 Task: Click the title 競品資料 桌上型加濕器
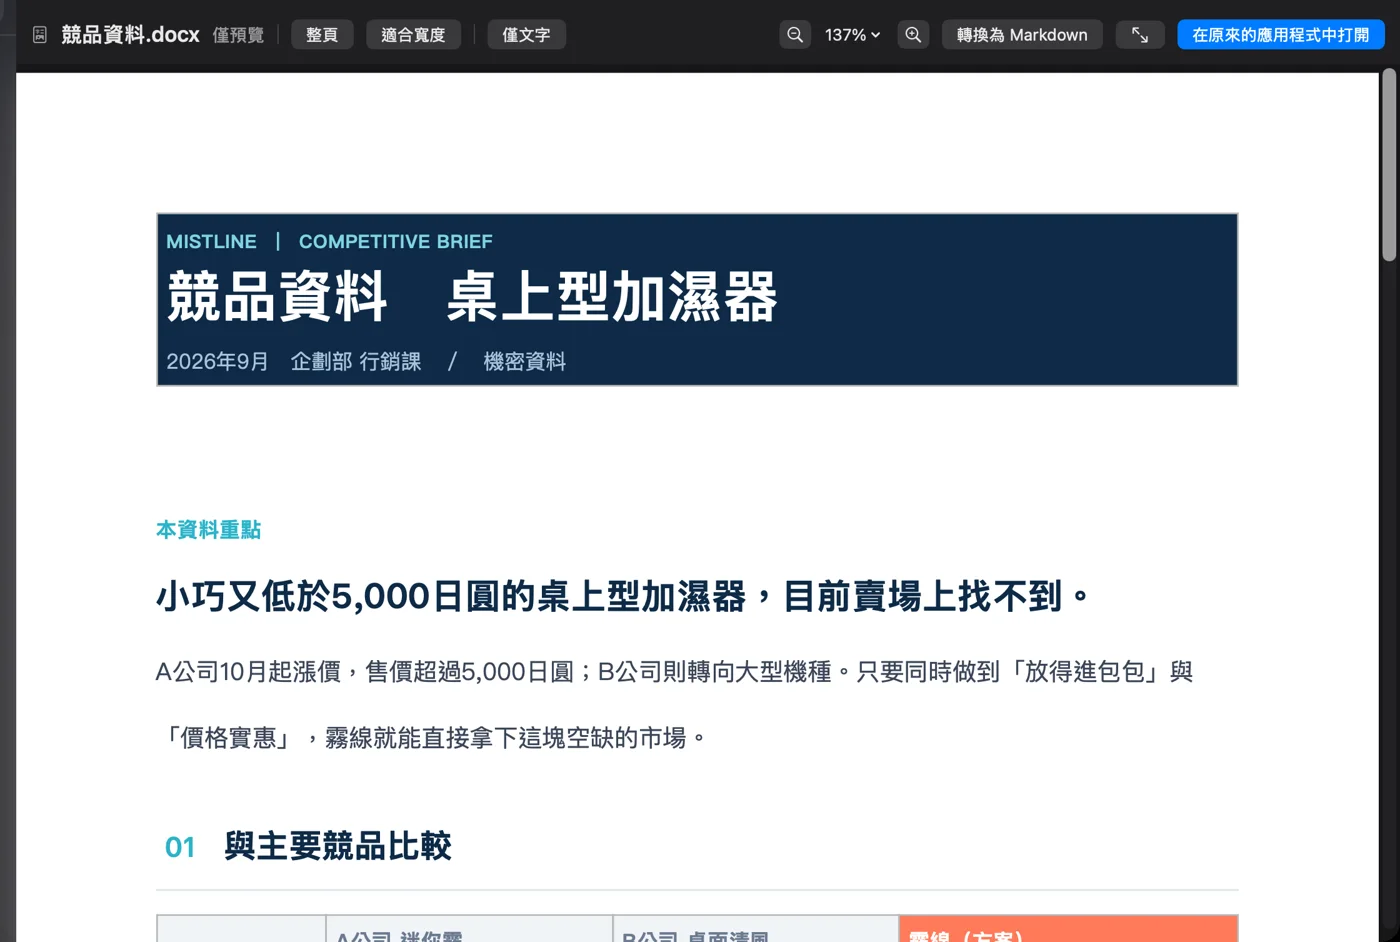pyautogui.click(x=472, y=297)
